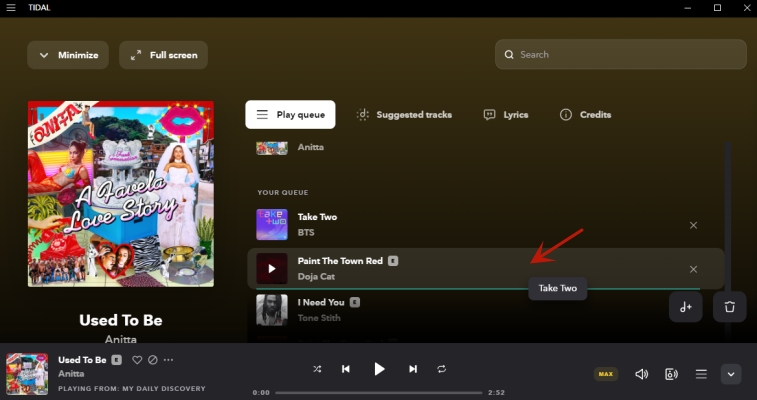Skip to next track
This screenshot has width=757, height=400.
click(x=413, y=369)
